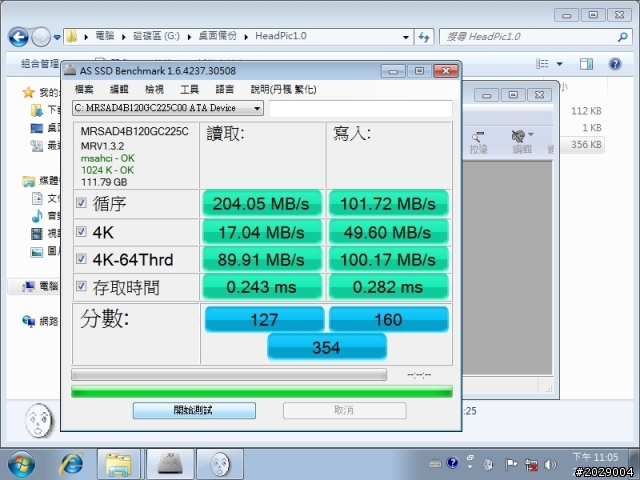Click the HeadPic1.0 breadcrumb
The image size is (640, 480).
pyautogui.click(x=281, y=36)
